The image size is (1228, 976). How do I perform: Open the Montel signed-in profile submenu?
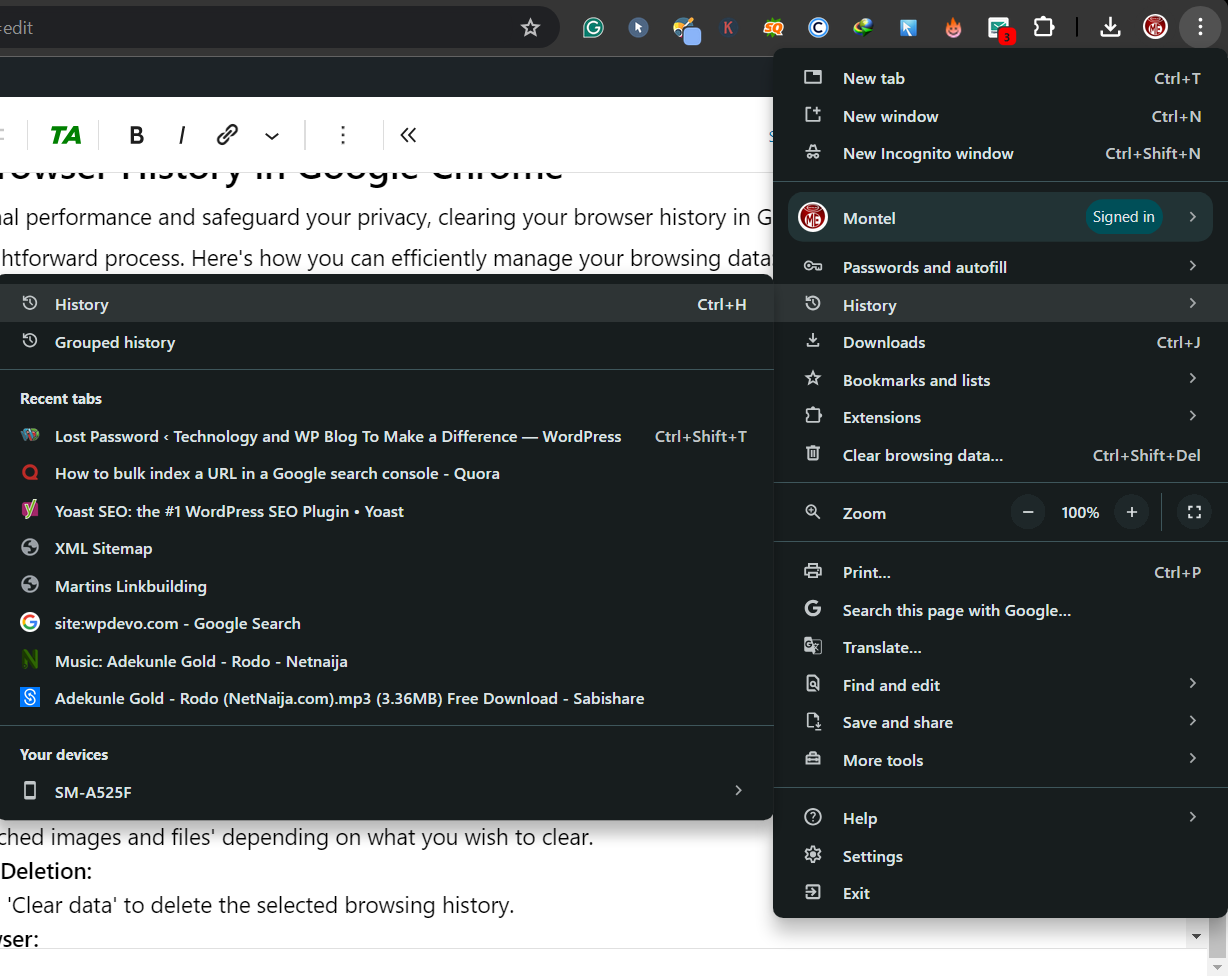[1000, 217]
